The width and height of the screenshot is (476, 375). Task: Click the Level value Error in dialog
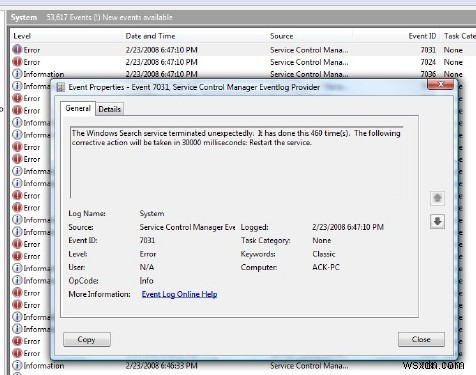[x=148, y=254]
